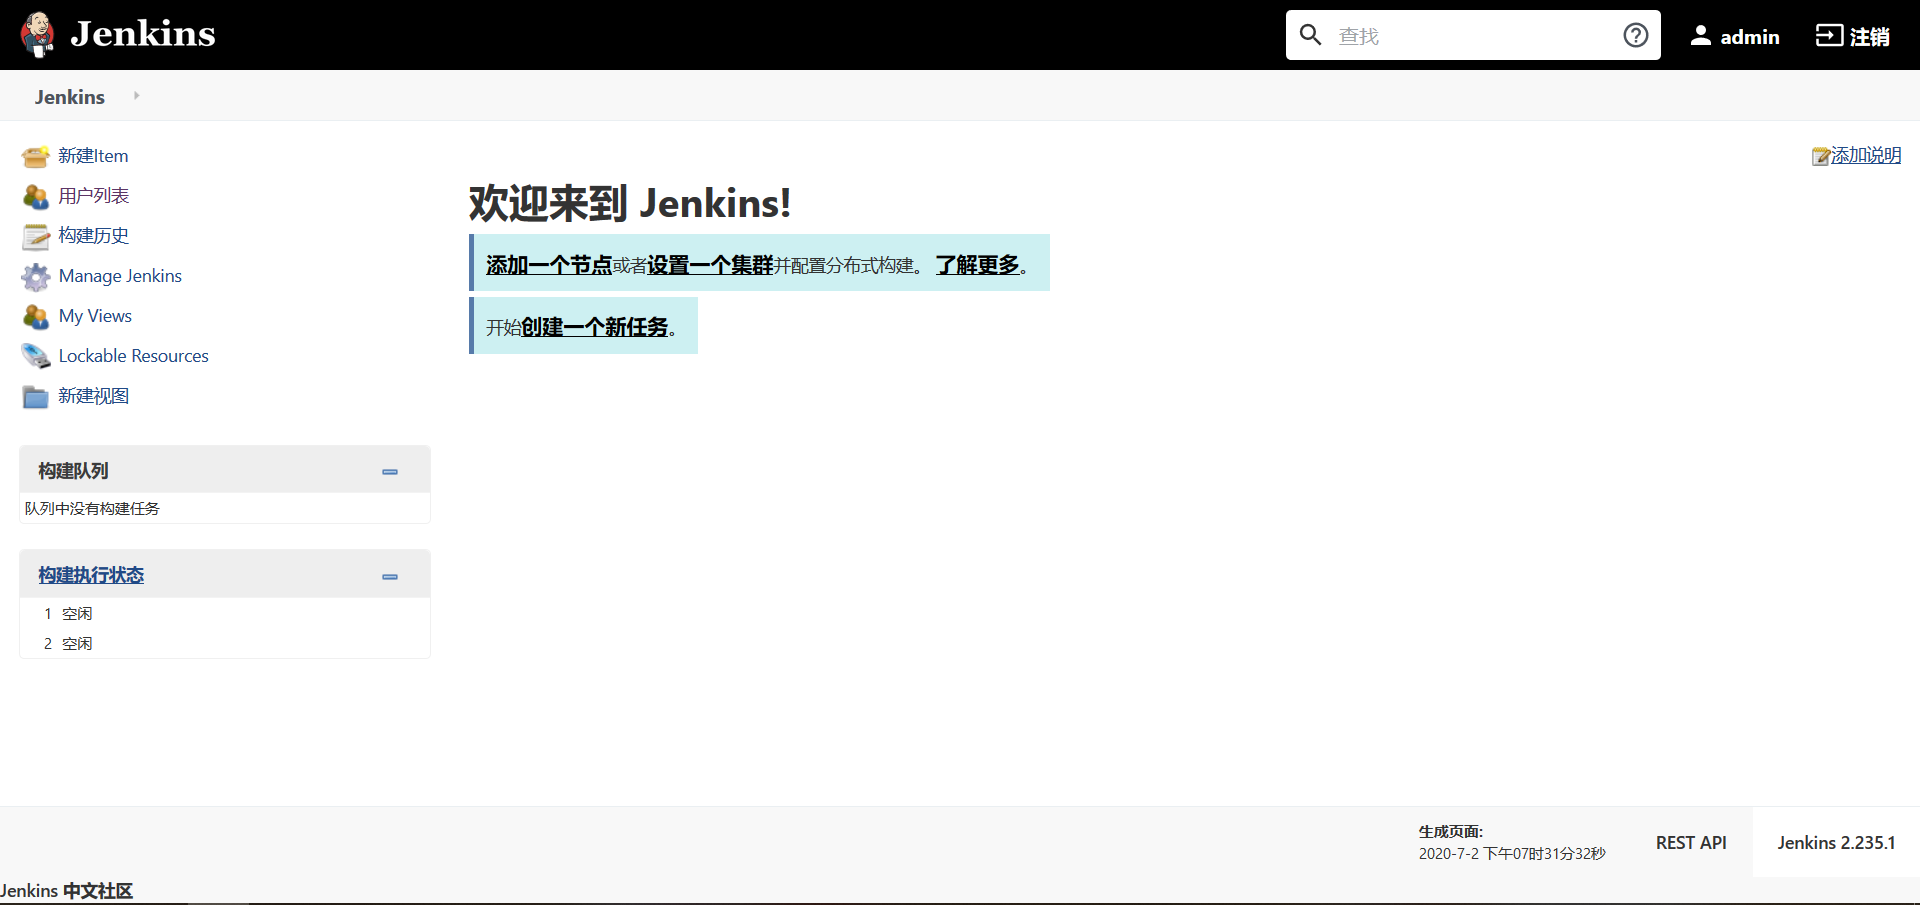Image resolution: width=1920 pixels, height=905 pixels.
Task: Click the Jenkins butler logo icon
Action: 38,35
